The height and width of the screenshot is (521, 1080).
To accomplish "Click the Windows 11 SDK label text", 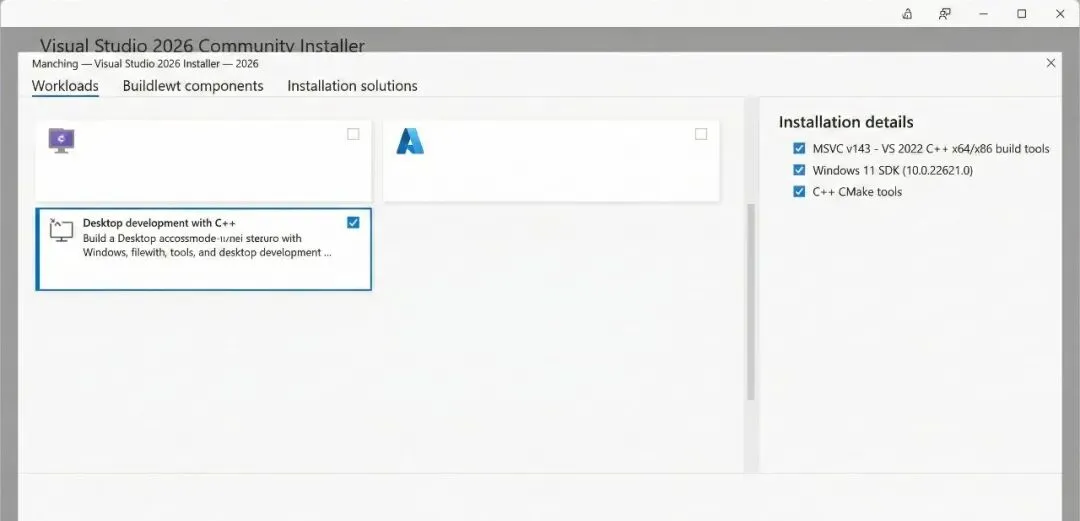I will (893, 171).
